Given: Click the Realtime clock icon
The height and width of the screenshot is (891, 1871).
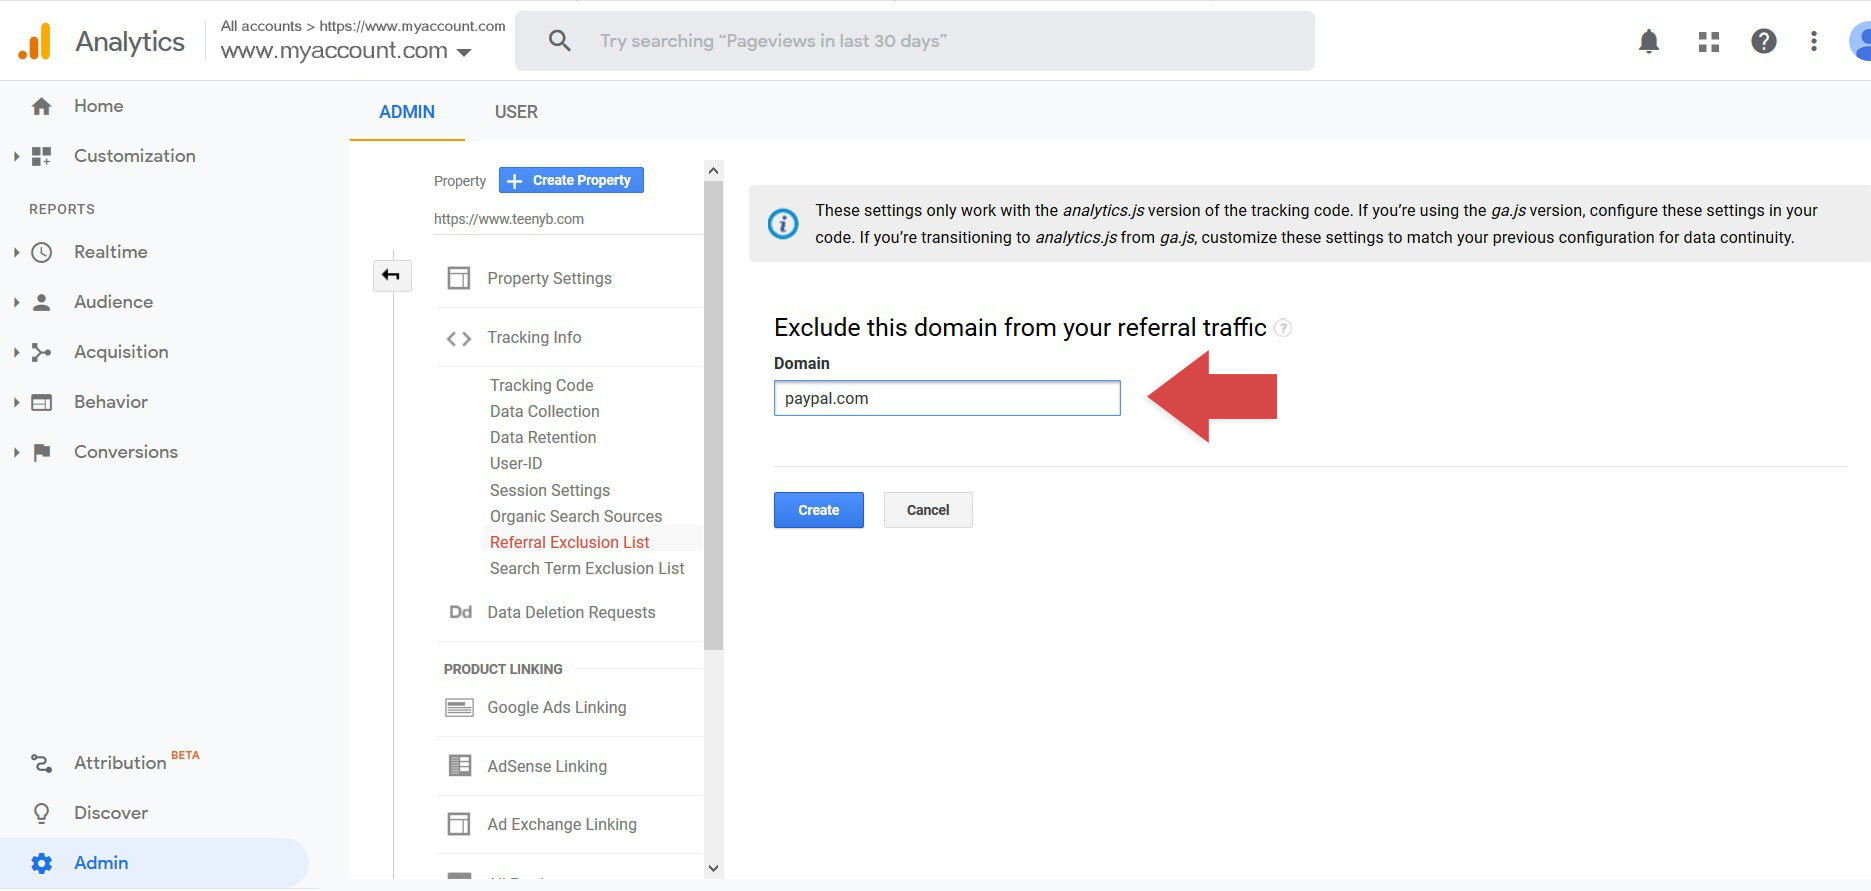Looking at the screenshot, I should (41, 252).
